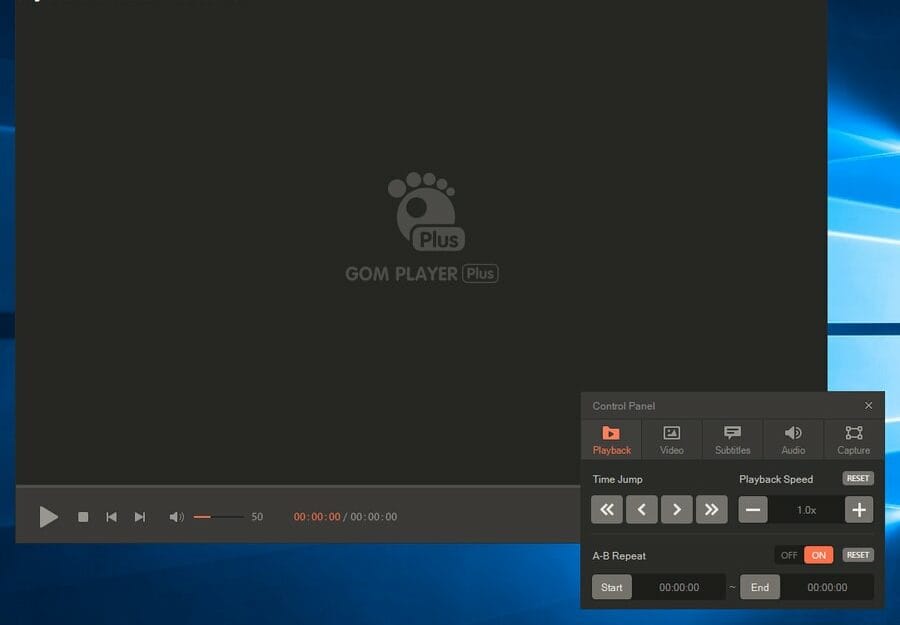Start playback with the Play button
The height and width of the screenshot is (625, 900).
(48, 517)
